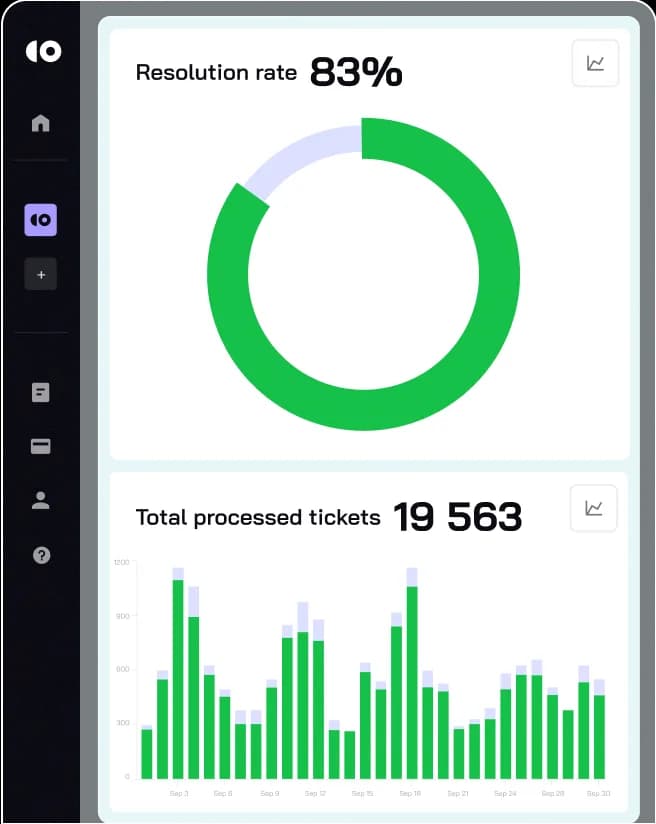
Task: Go to Home via the house icon
Action: tap(41, 124)
